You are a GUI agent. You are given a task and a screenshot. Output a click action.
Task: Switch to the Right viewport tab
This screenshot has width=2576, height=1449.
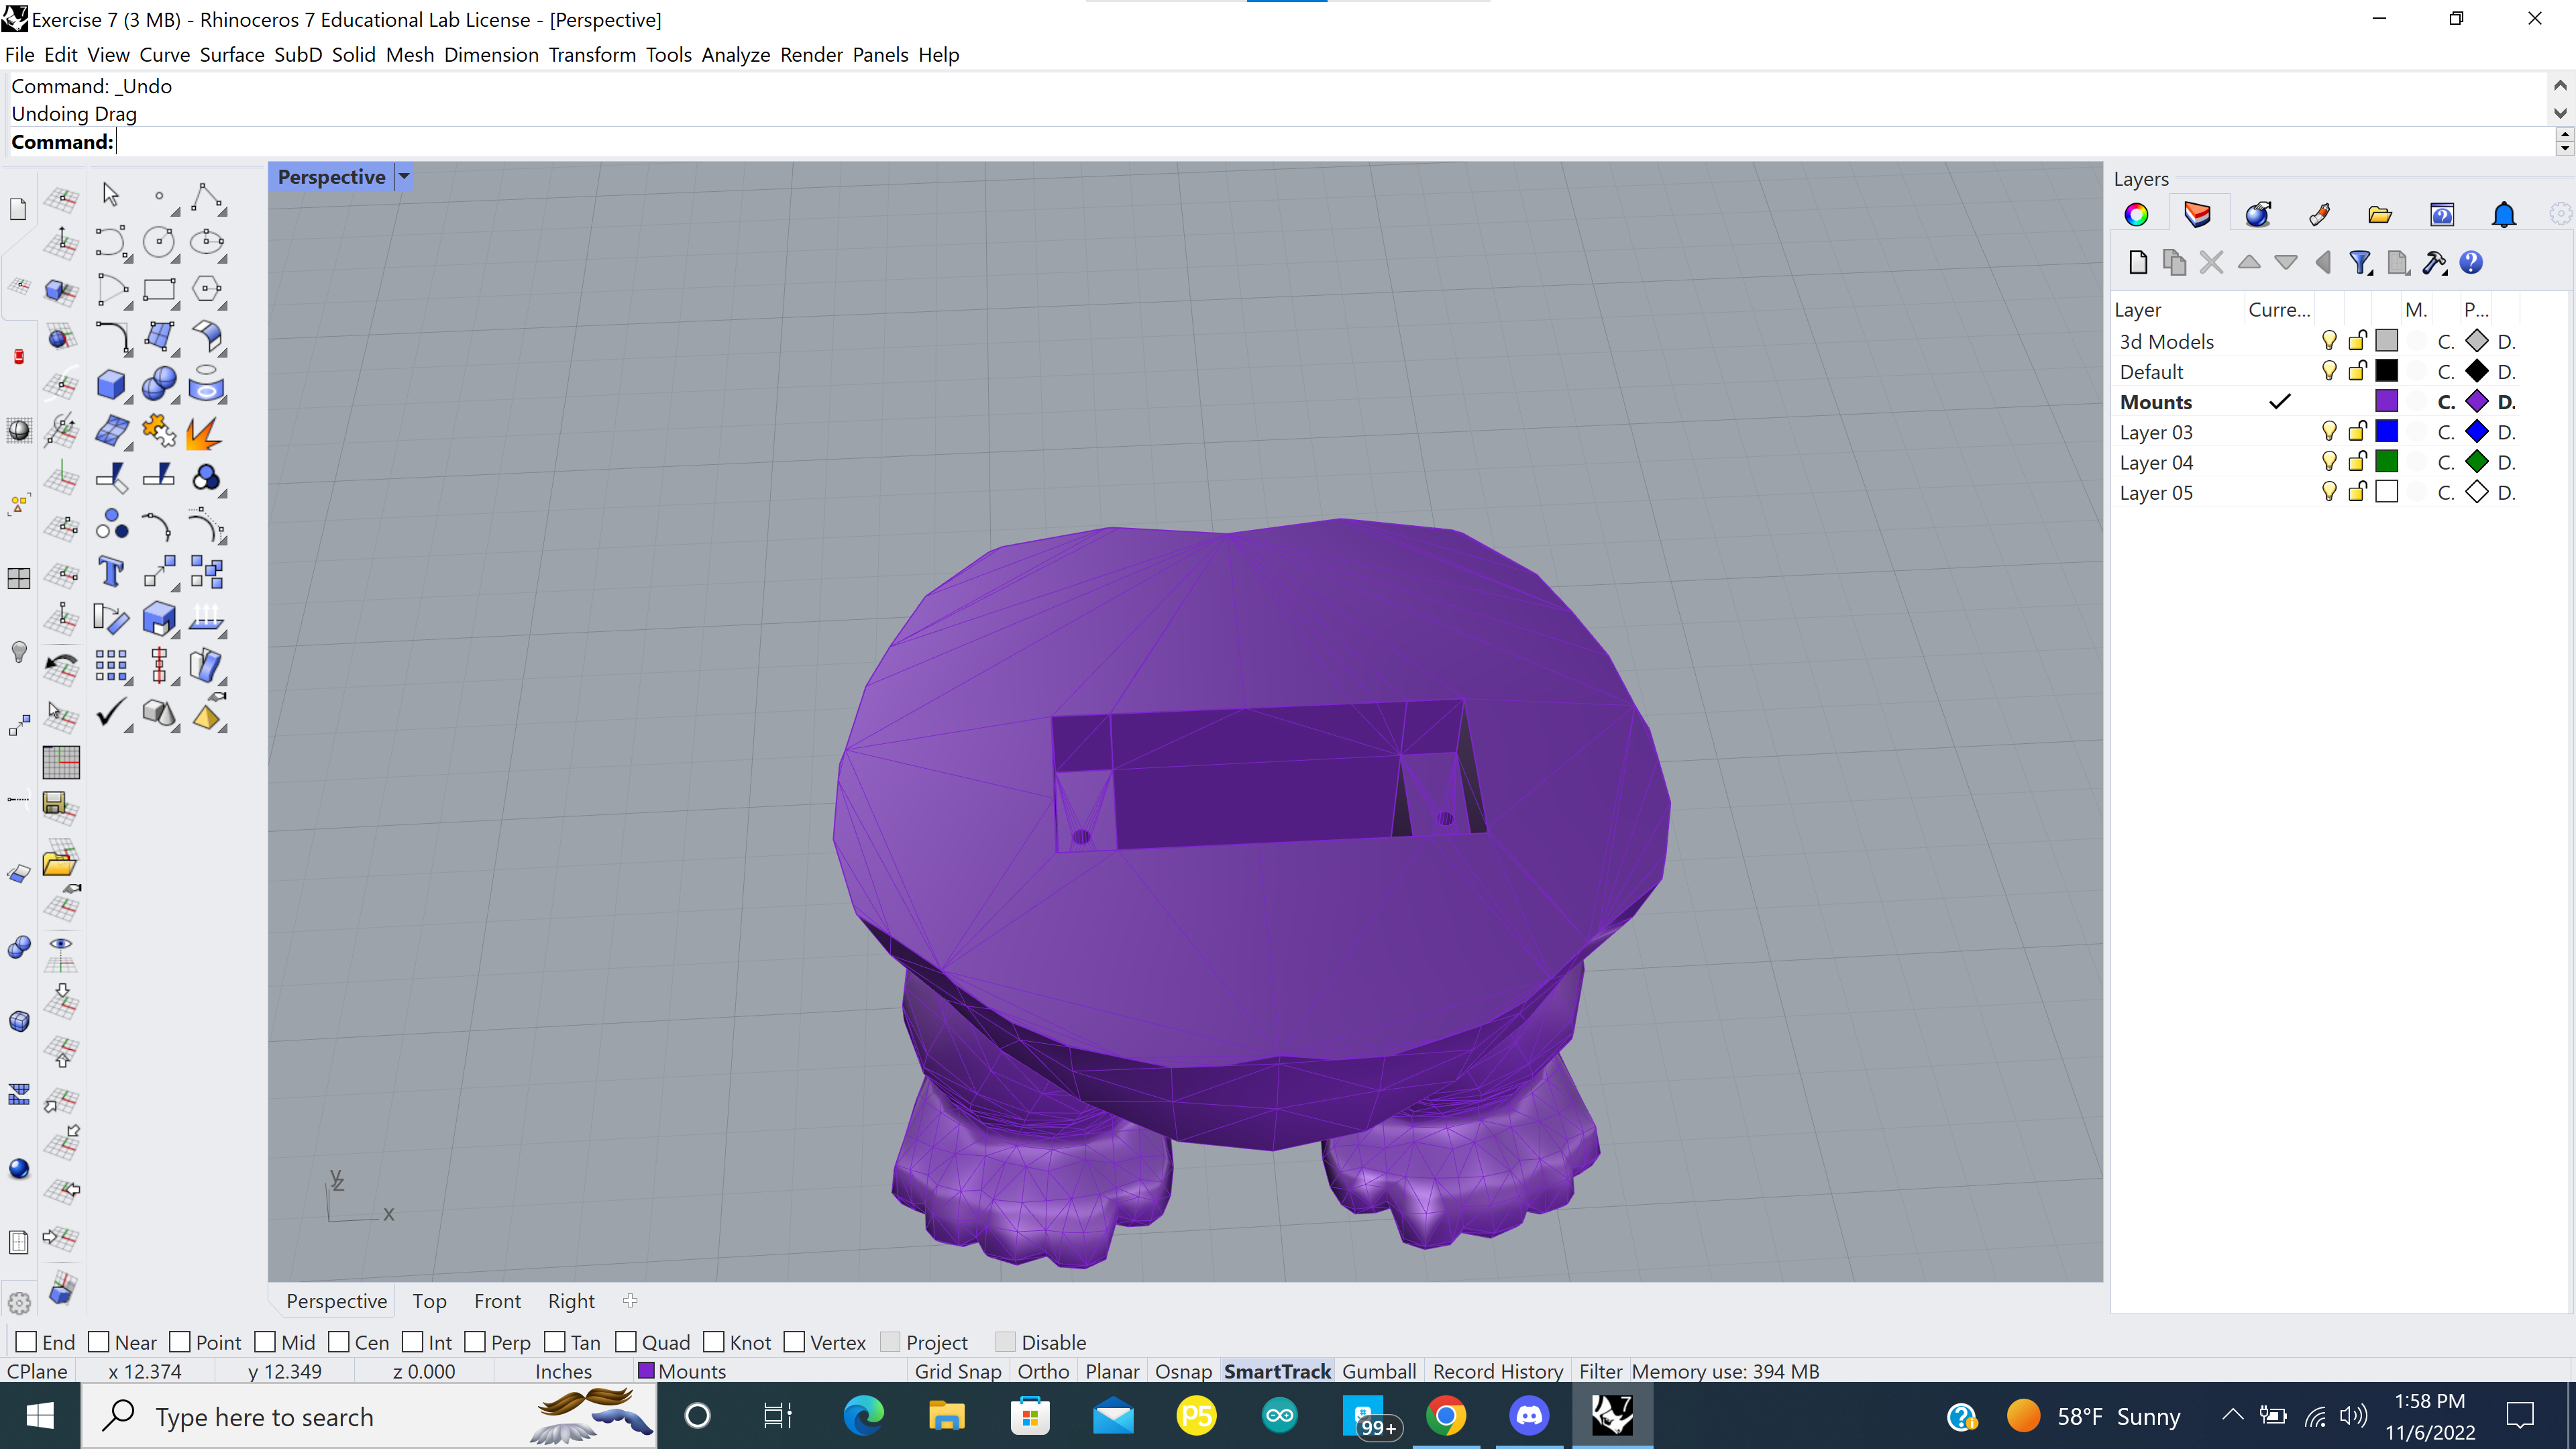point(571,1301)
